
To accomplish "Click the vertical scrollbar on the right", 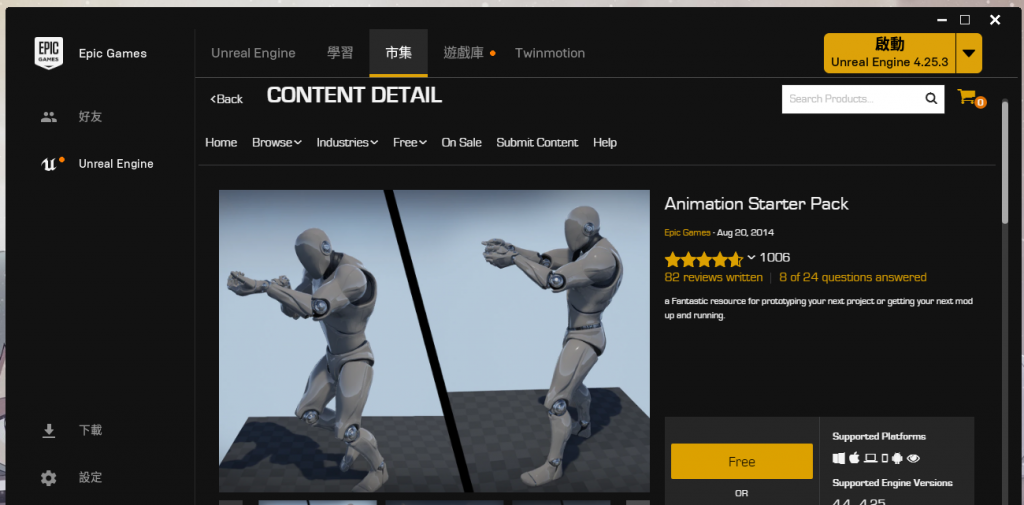I will pos(1006,163).
